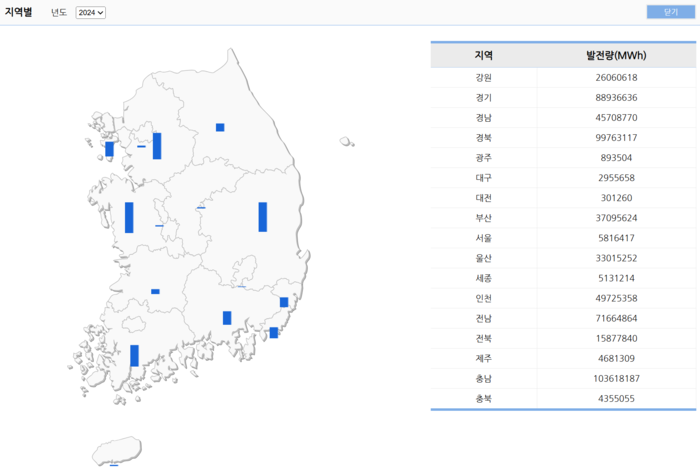
Task: Select the value 71664864 for 전남
Action: coord(616,319)
